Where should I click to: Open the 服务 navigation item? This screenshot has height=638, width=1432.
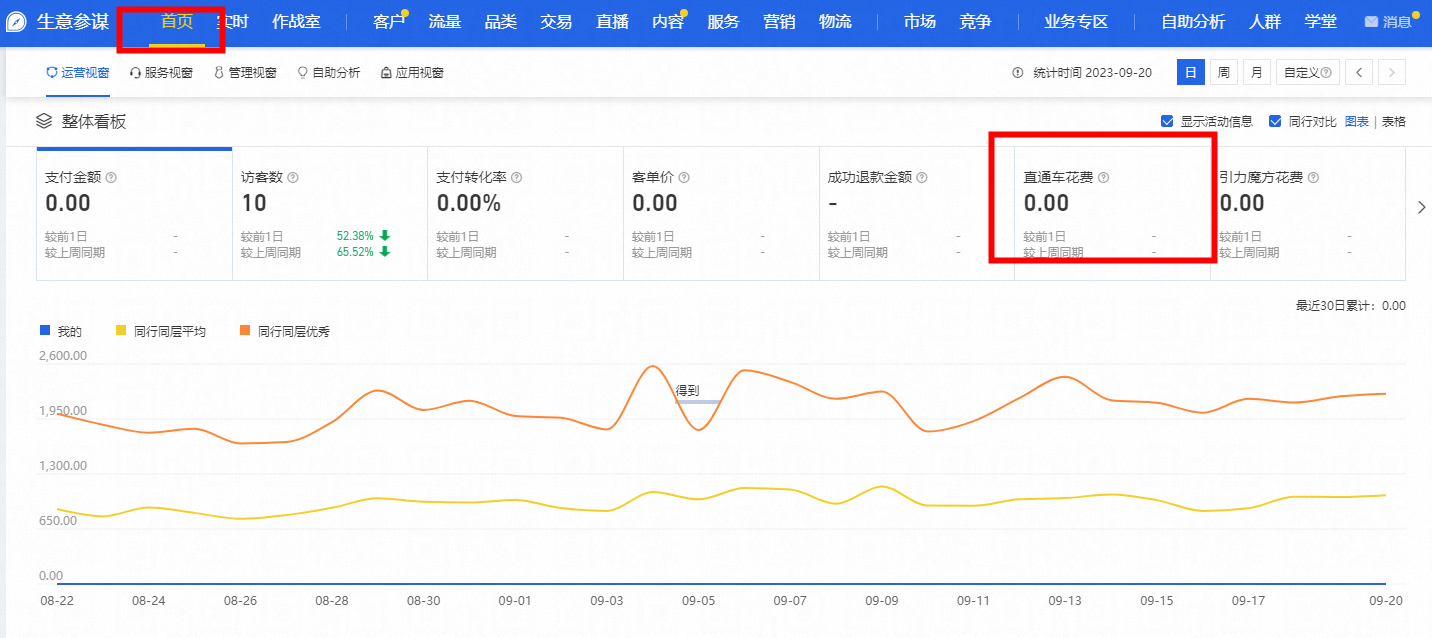pos(723,21)
